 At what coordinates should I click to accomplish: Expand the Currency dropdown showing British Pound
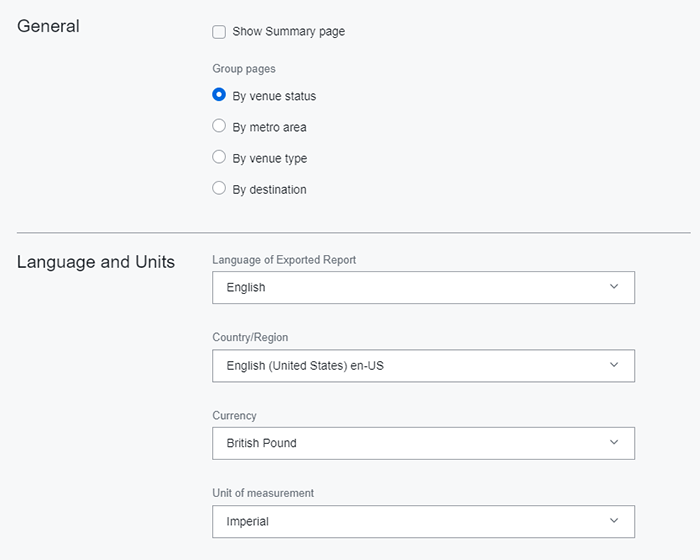(423, 443)
